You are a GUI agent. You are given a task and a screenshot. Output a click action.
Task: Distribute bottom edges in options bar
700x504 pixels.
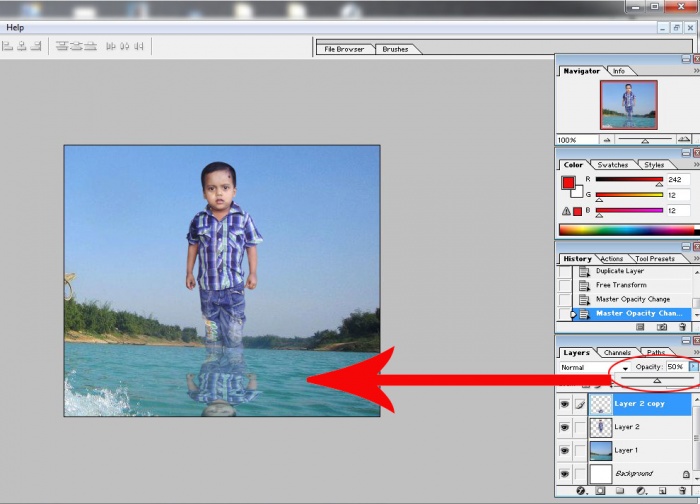(x=91, y=46)
